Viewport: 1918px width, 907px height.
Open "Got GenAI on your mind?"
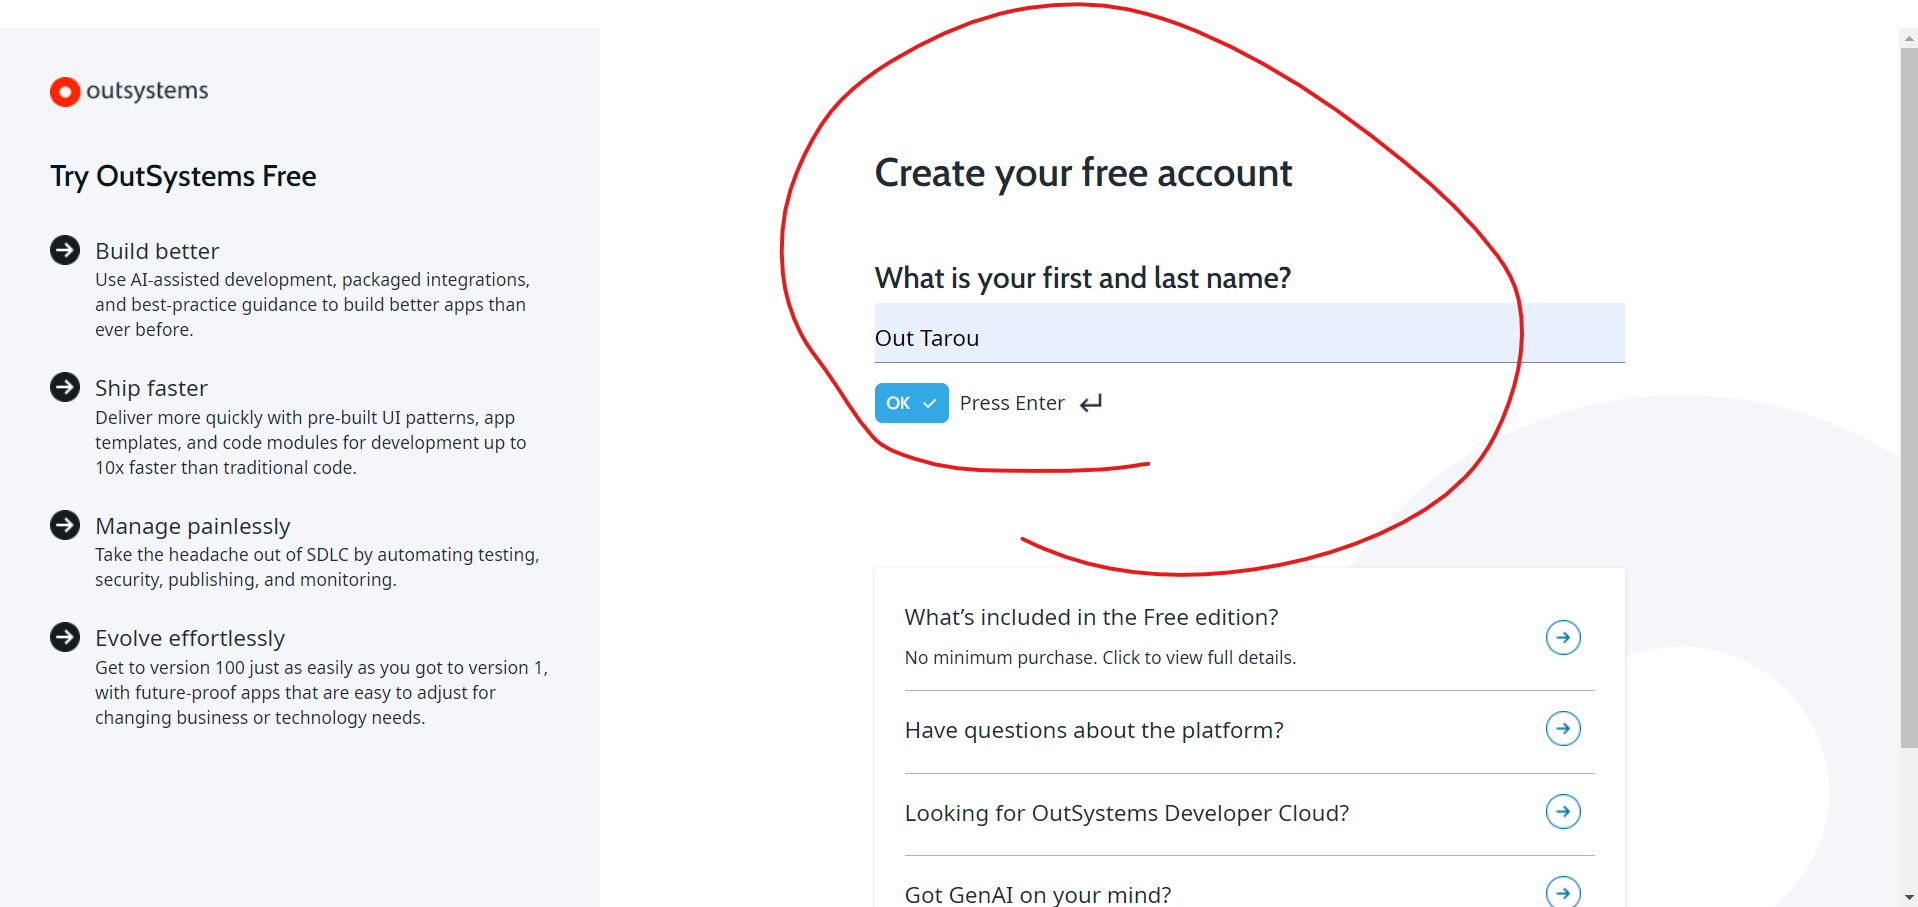[x=1038, y=895]
